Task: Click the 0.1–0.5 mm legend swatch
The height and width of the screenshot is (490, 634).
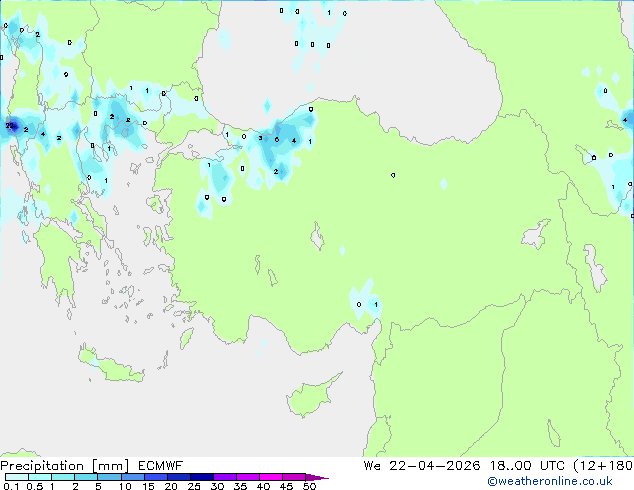Action: click(x=17, y=477)
